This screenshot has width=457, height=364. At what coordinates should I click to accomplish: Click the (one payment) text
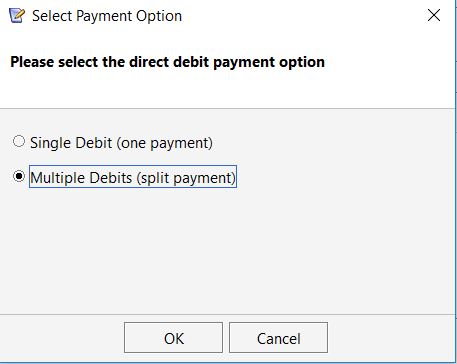click(164, 143)
